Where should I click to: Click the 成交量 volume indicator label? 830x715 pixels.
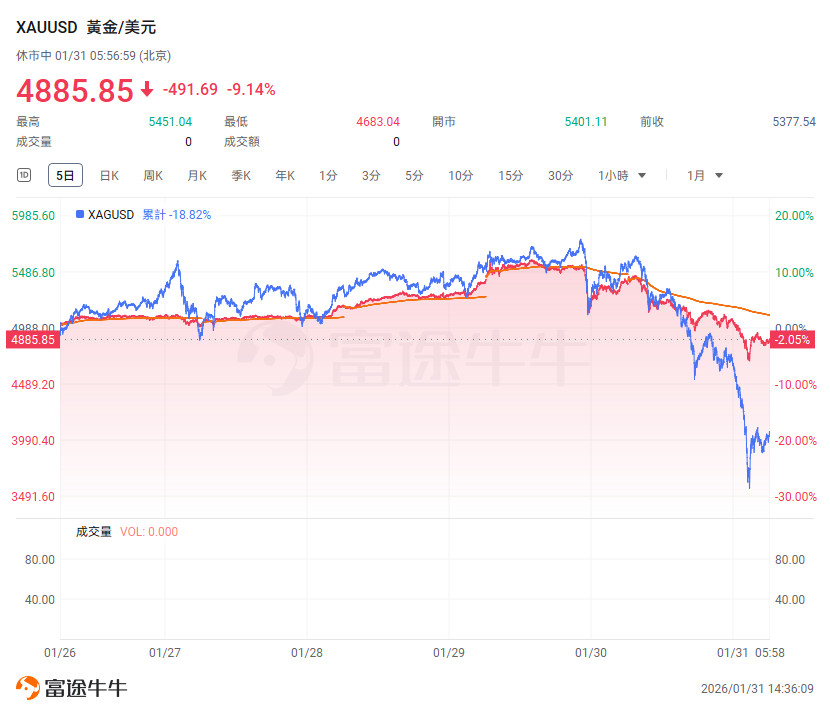pos(94,532)
